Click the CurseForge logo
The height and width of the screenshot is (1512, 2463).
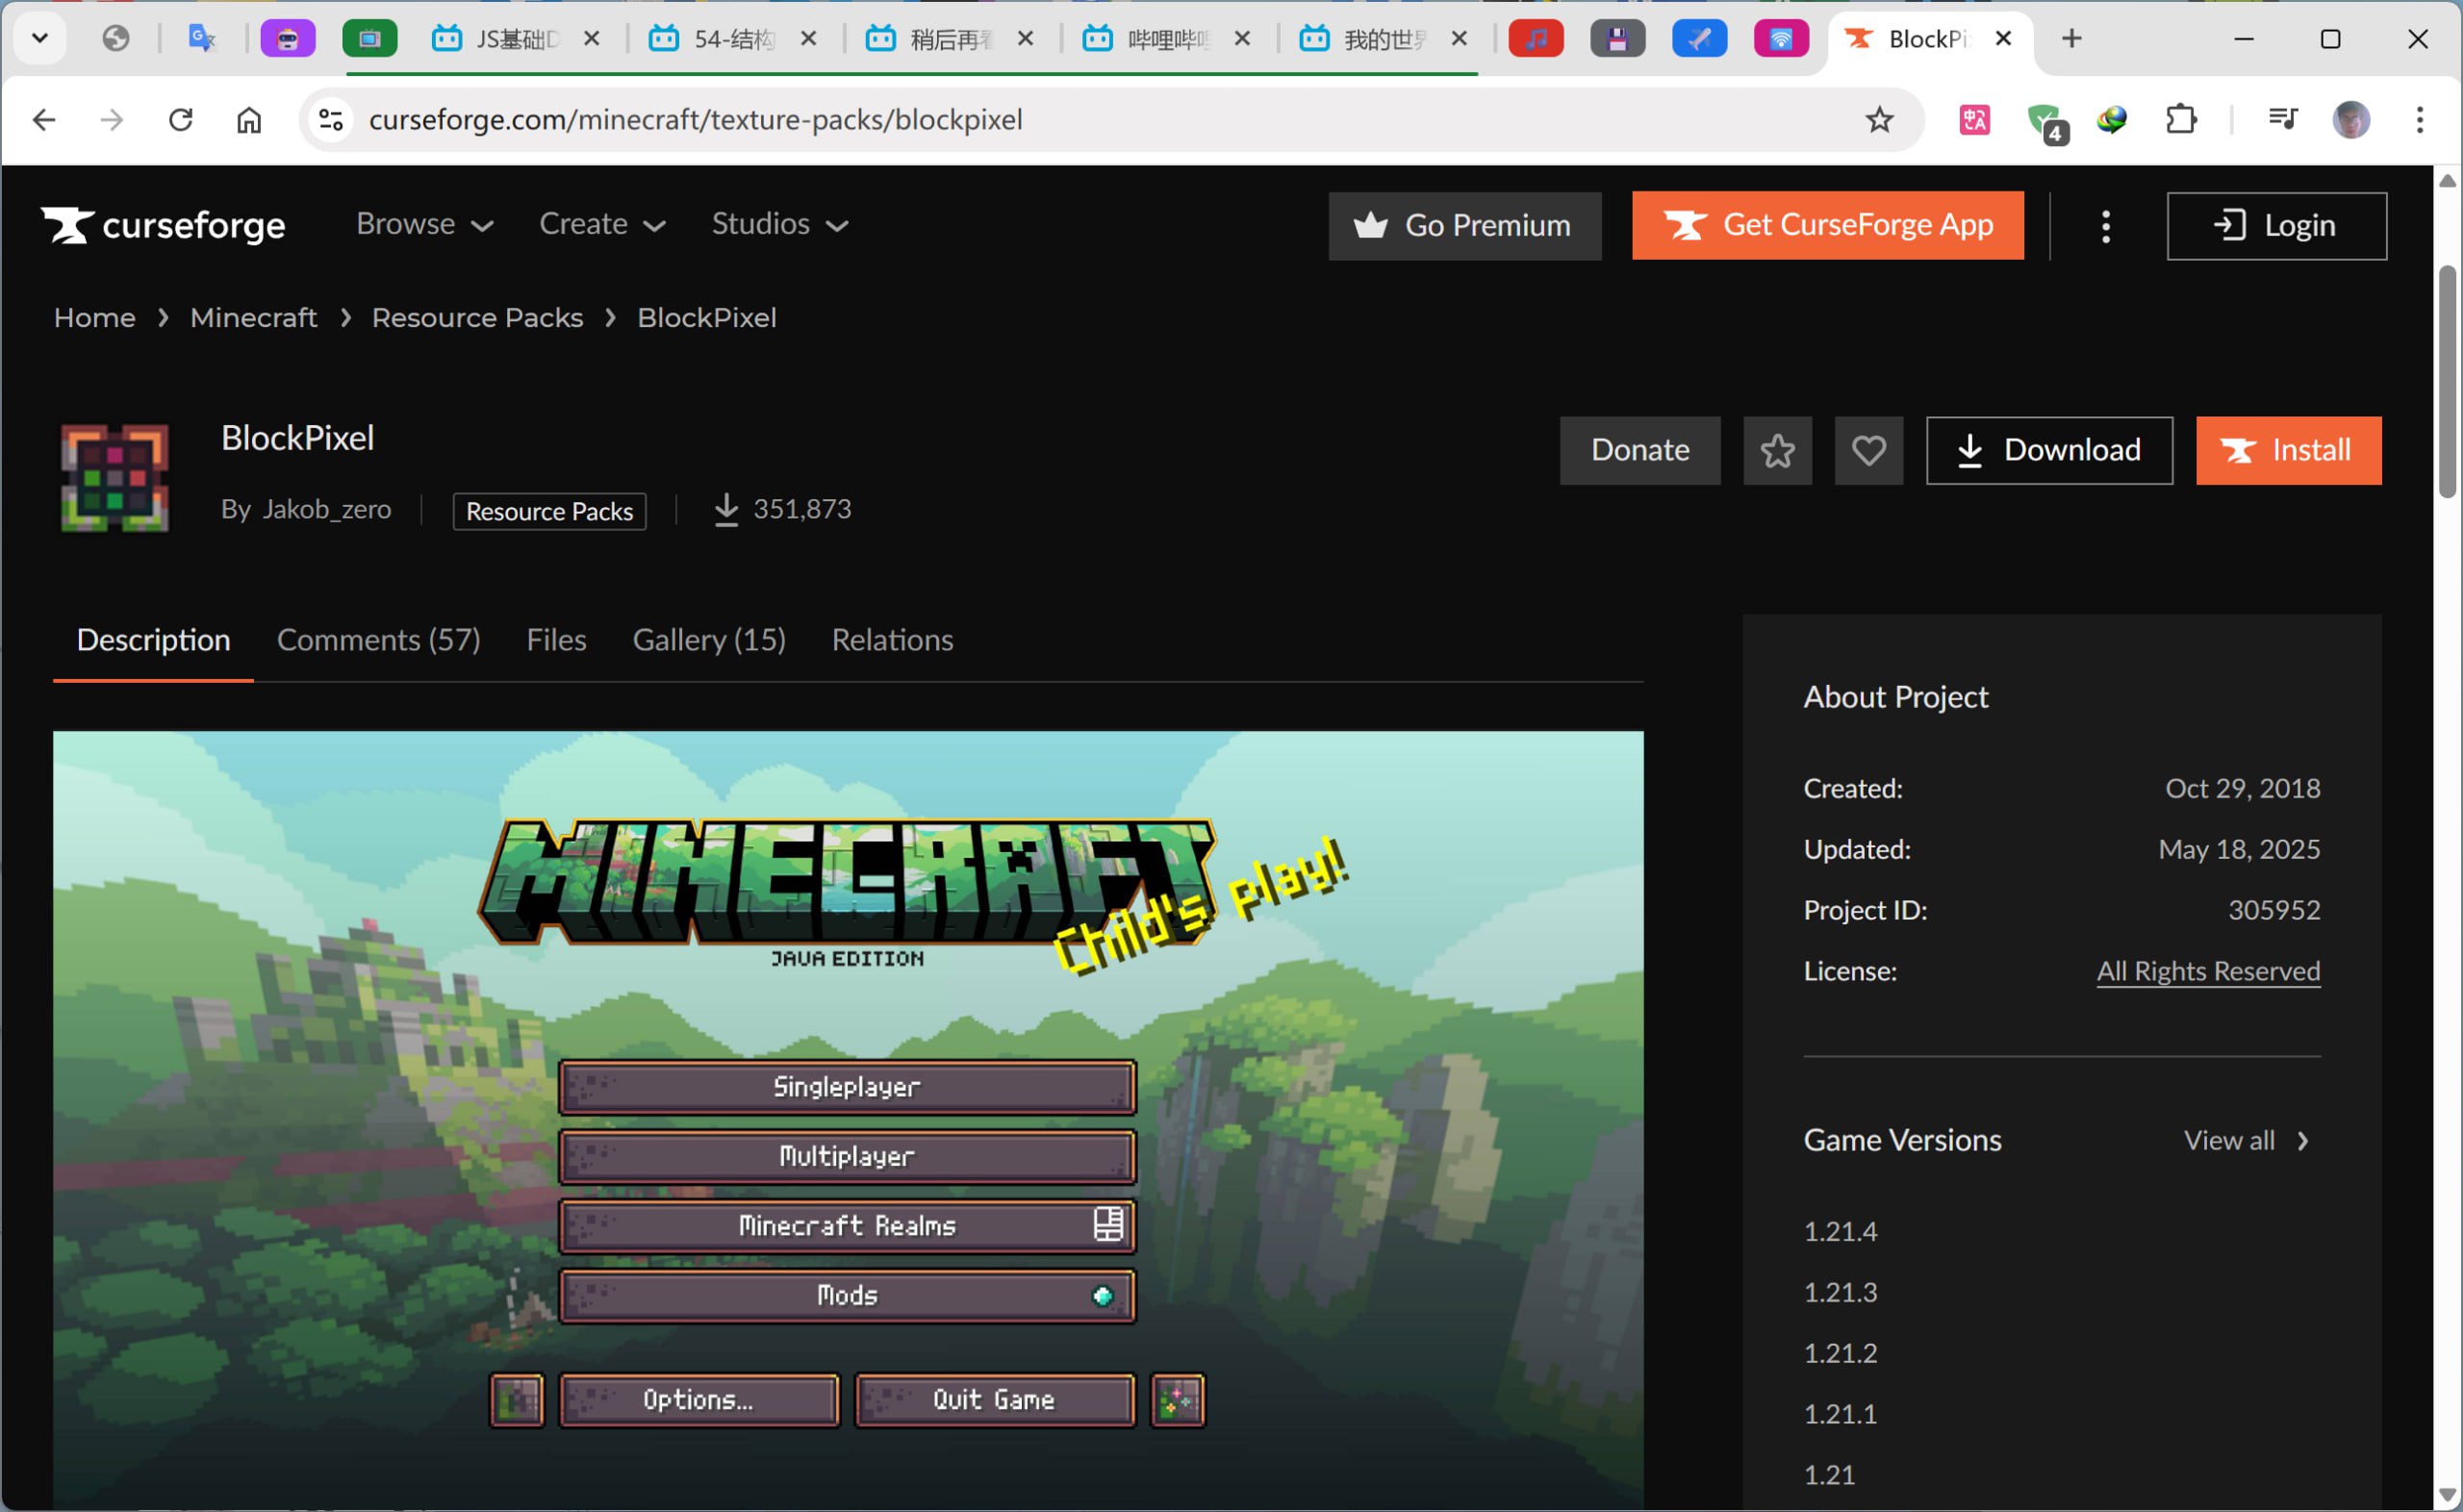[163, 225]
